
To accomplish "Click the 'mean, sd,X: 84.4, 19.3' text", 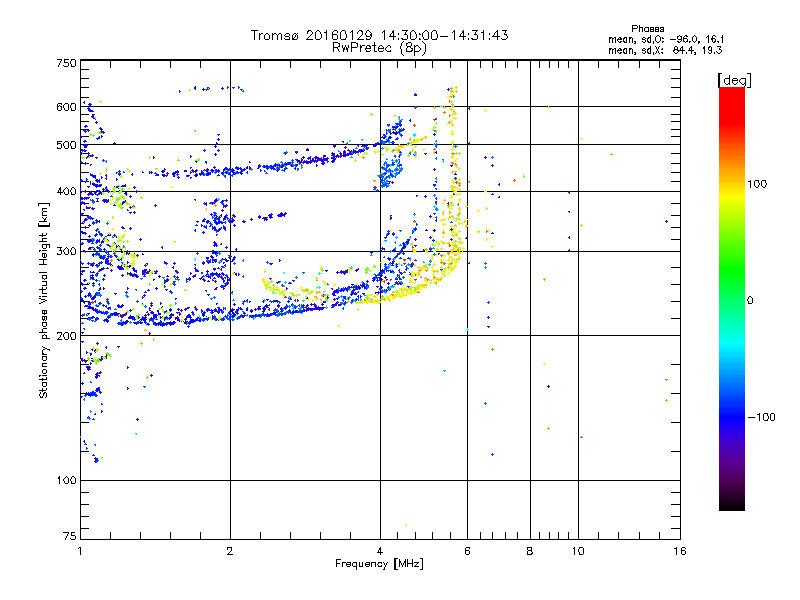I will [665, 50].
